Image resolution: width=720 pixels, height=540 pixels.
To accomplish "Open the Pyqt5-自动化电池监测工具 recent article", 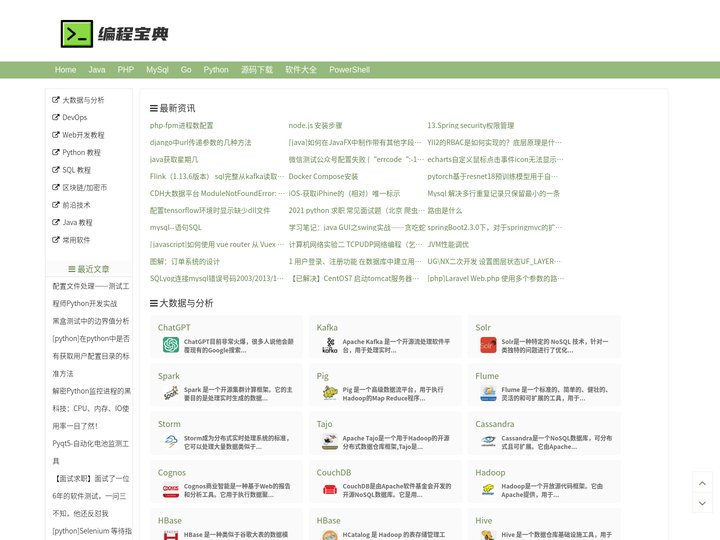I will (90, 452).
